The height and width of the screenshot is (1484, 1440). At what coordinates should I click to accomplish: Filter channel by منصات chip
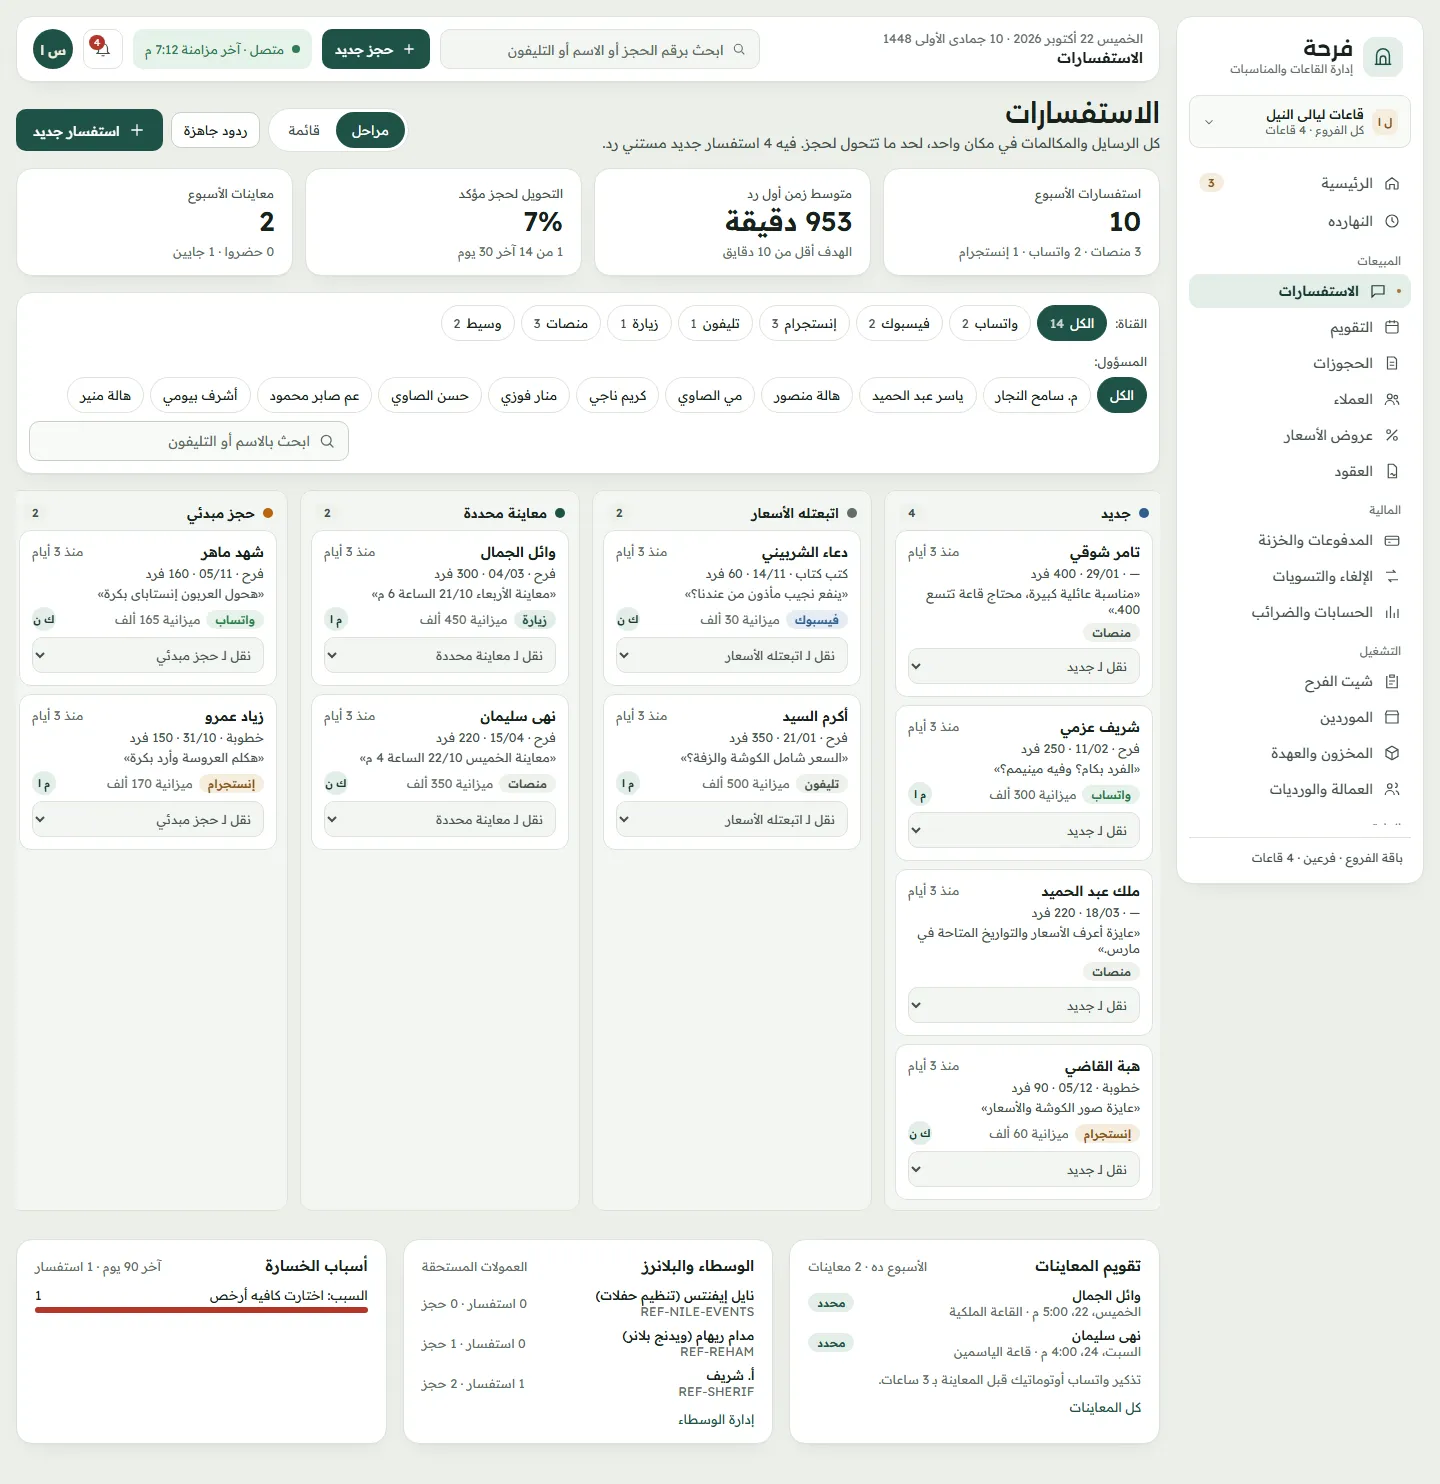point(561,324)
